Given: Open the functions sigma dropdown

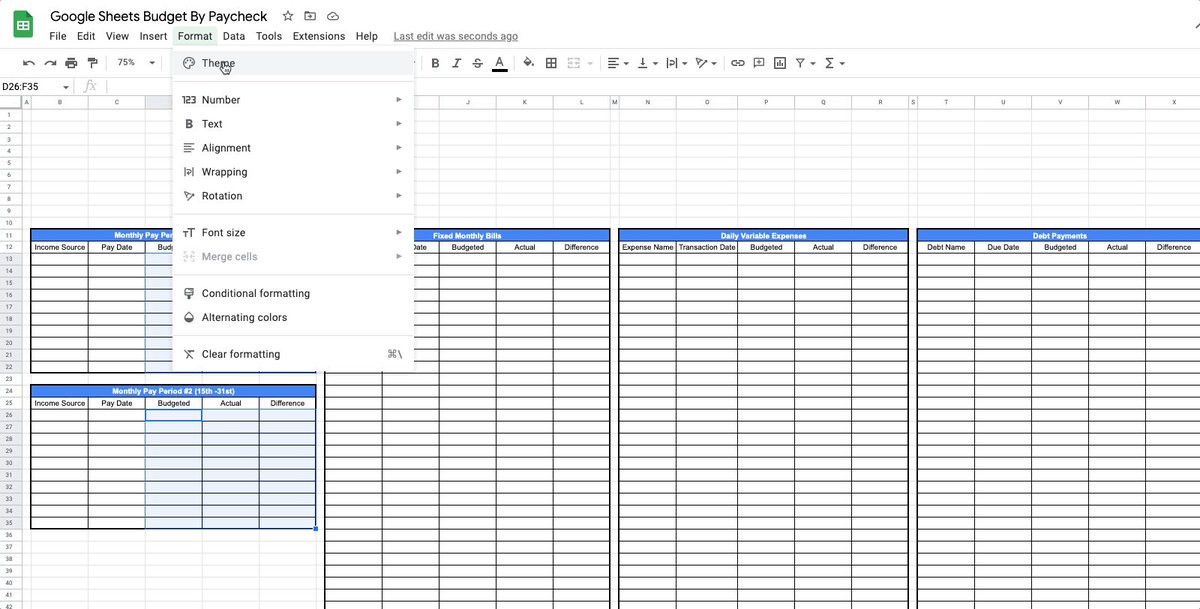Looking at the screenshot, I should (834, 63).
